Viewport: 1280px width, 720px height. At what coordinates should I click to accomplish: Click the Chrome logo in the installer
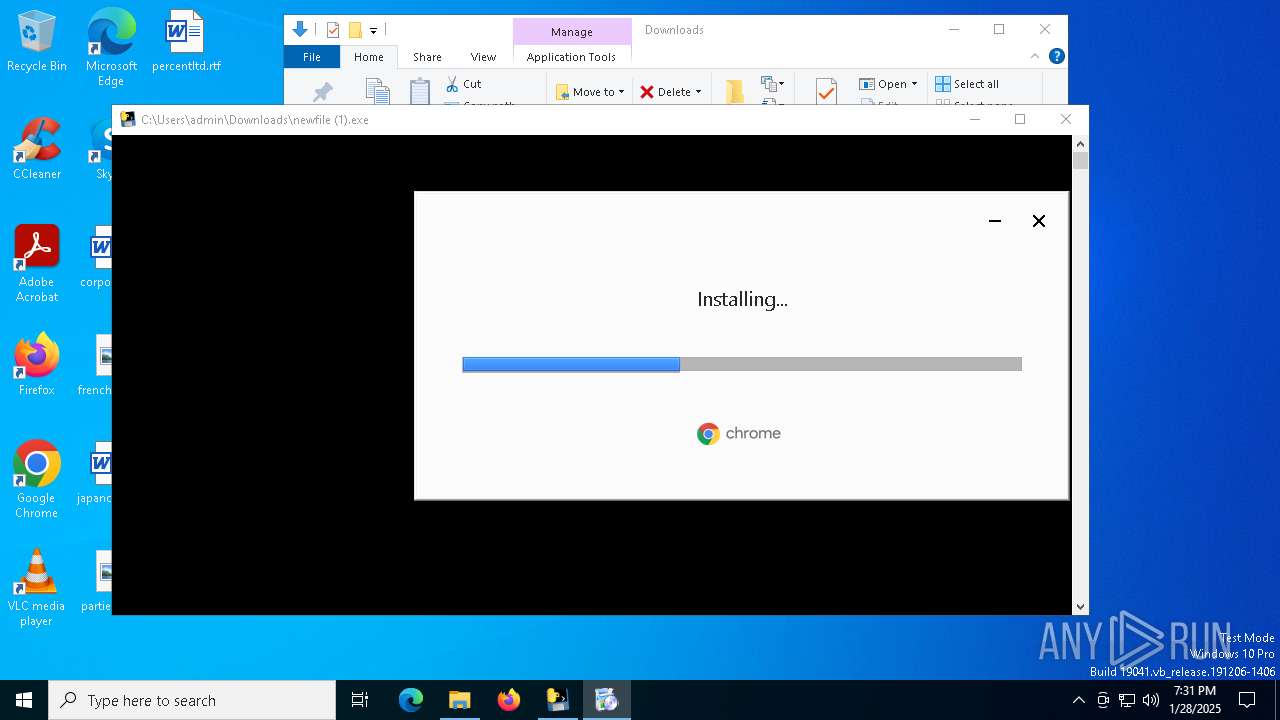(x=739, y=433)
